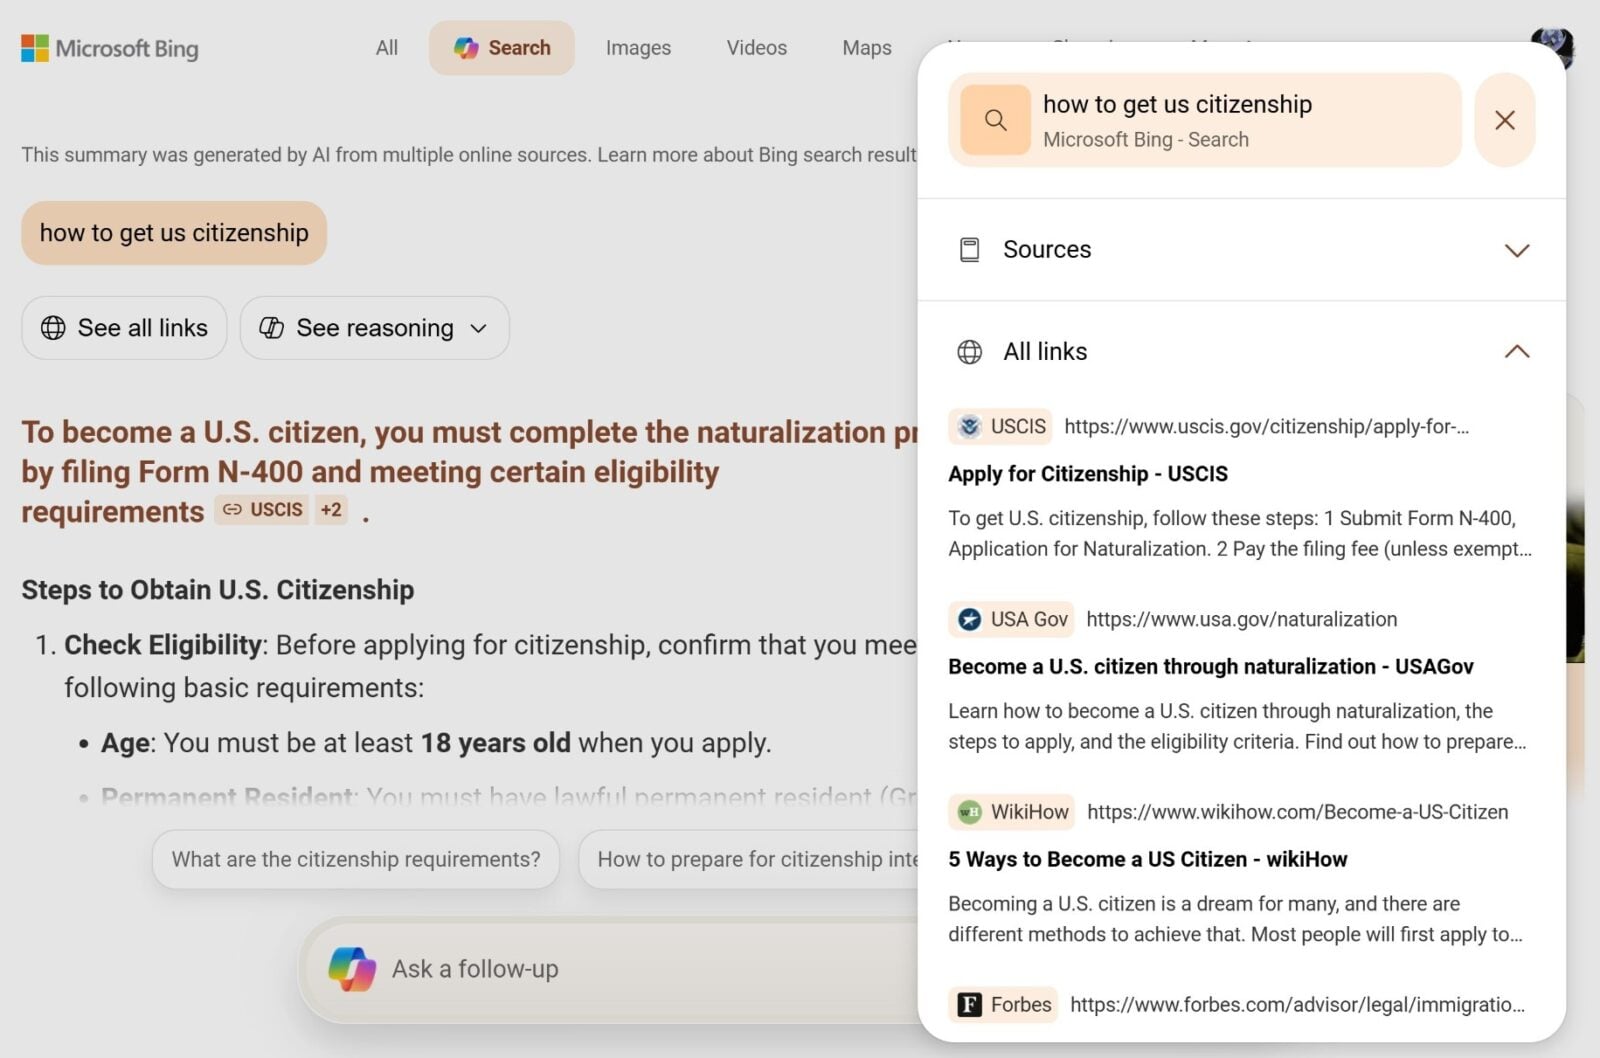Click the WikiHow source badge
Image resolution: width=1600 pixels, height=1058 pixels.
1011,812
